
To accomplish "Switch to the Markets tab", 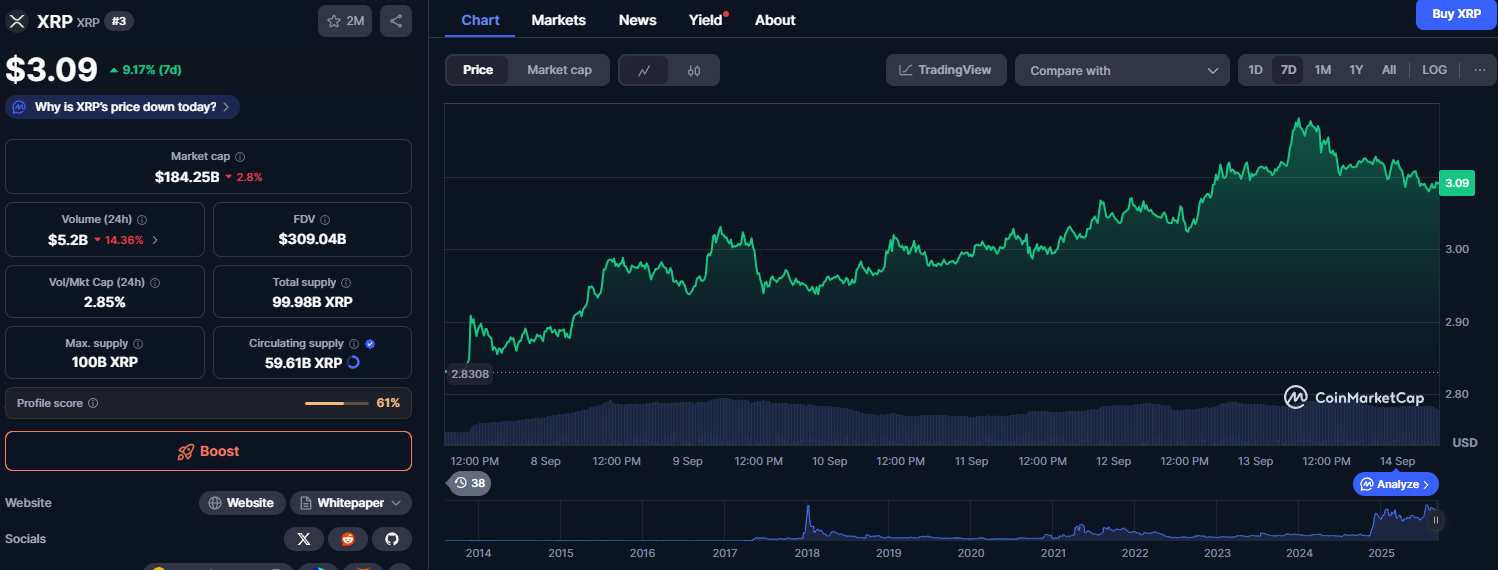I will click(x=559, y=20).
